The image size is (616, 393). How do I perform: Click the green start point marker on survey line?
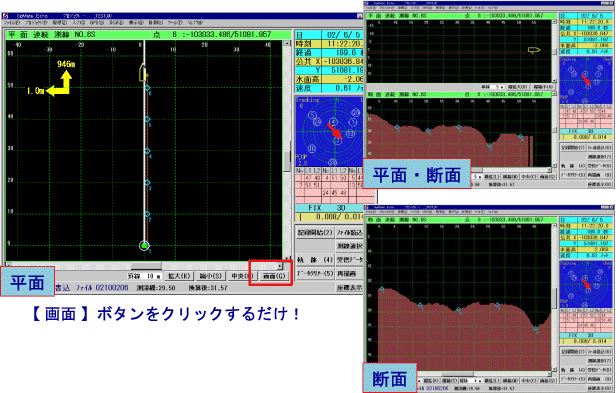pyautogui.click(x=145, y=246)
